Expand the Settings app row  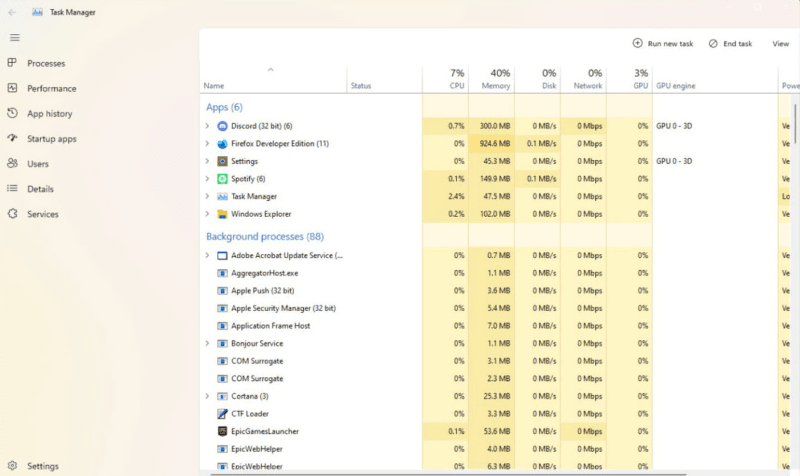pos(207,161)
